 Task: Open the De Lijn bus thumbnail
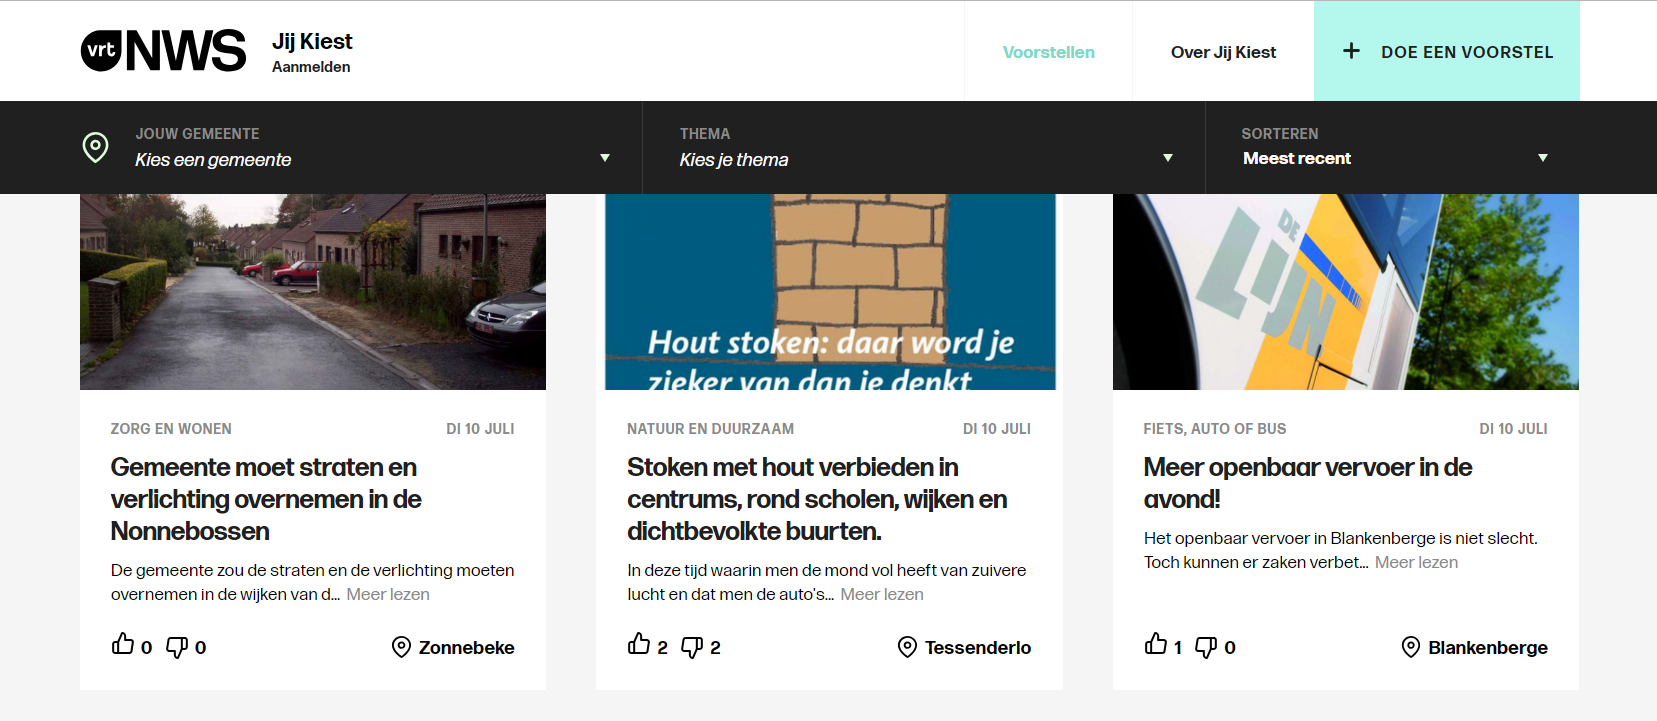(x=1345, y=291)
